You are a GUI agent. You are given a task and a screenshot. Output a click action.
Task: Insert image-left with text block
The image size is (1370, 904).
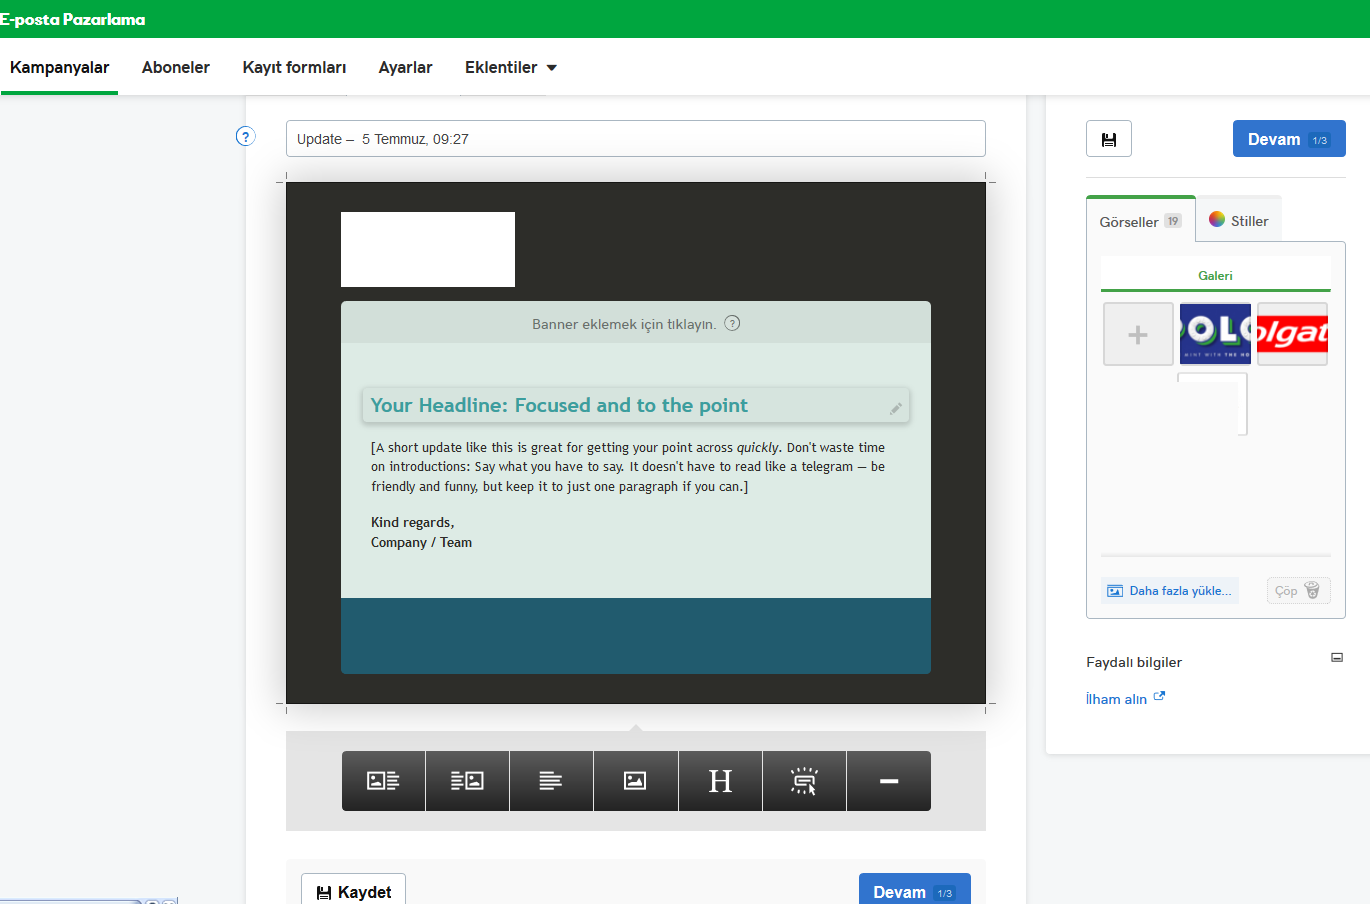point(383,781)
